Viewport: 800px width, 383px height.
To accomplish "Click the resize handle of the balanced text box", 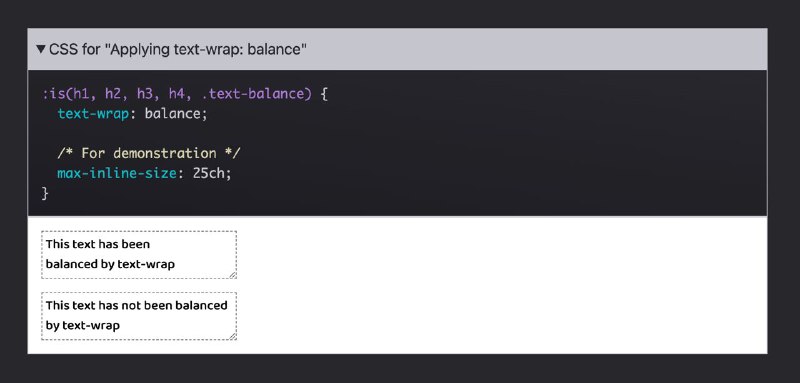I will pos(233,275).
